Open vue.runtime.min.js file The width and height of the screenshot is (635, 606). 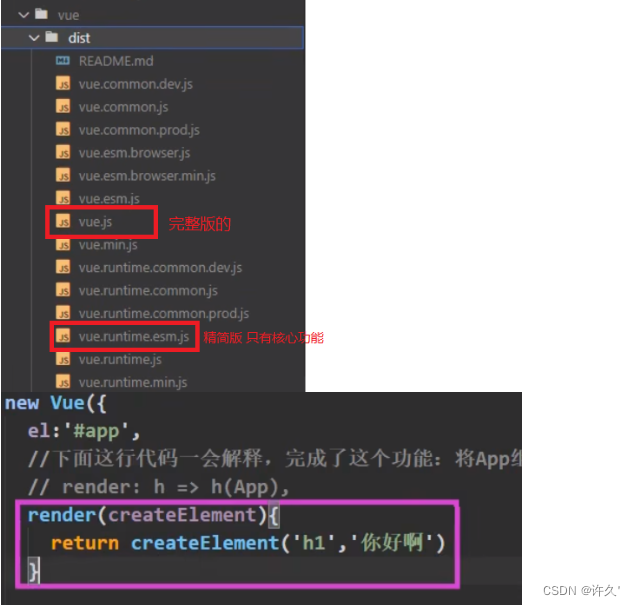[133, 383]
